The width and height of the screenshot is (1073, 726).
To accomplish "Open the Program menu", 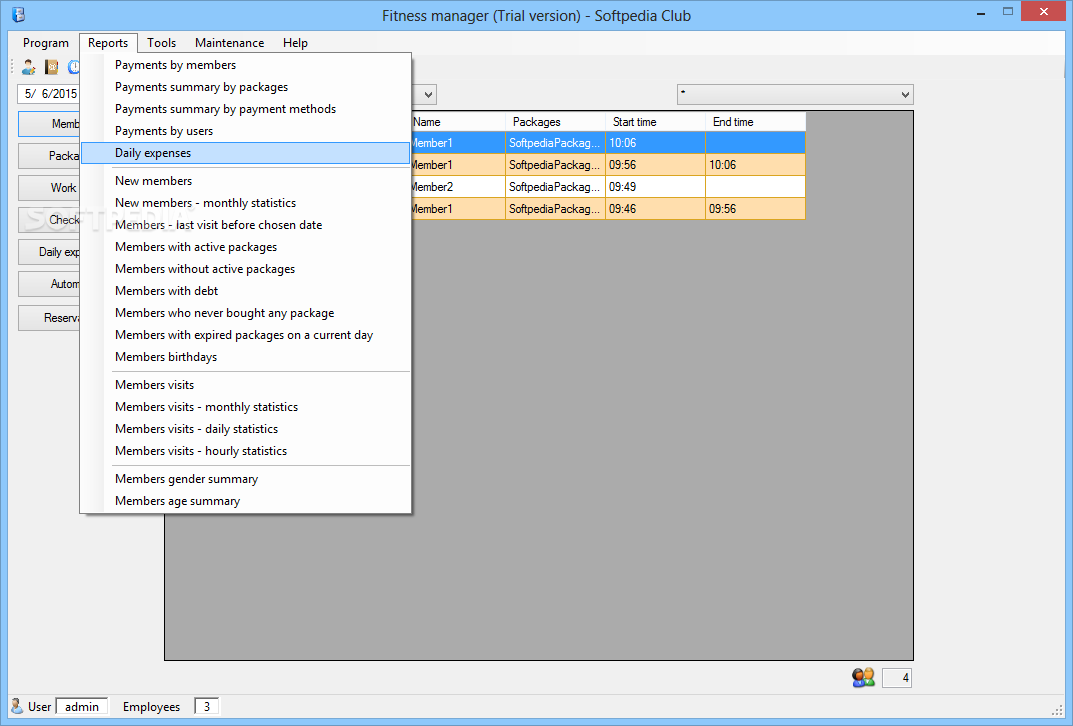I will (x=46, y=42).
